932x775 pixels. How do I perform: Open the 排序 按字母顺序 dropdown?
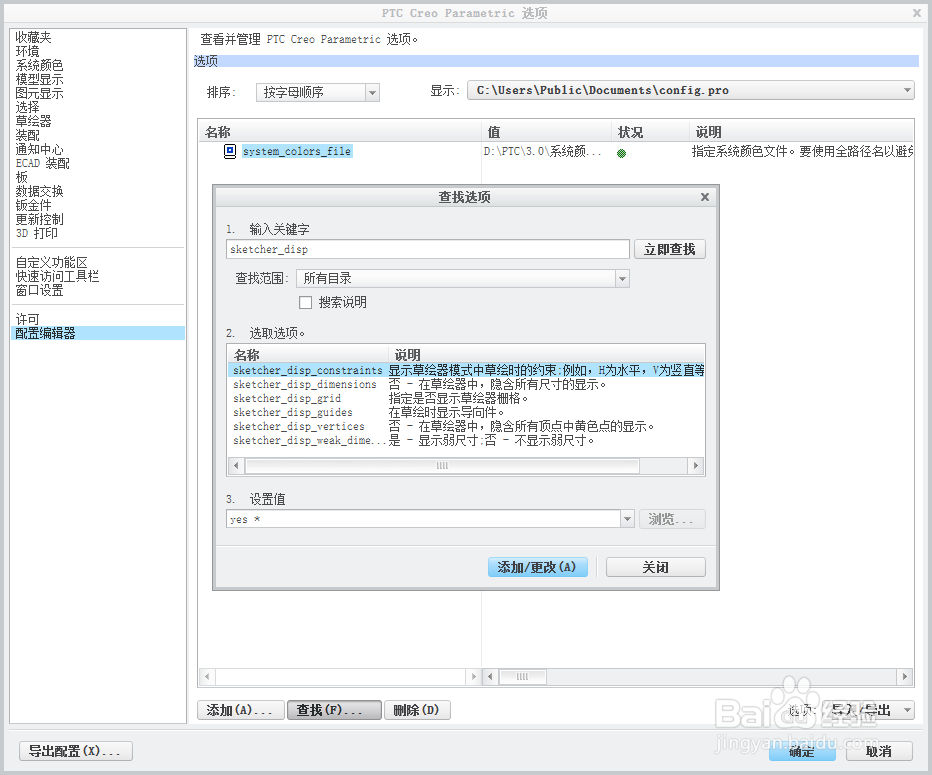[372, 93]
